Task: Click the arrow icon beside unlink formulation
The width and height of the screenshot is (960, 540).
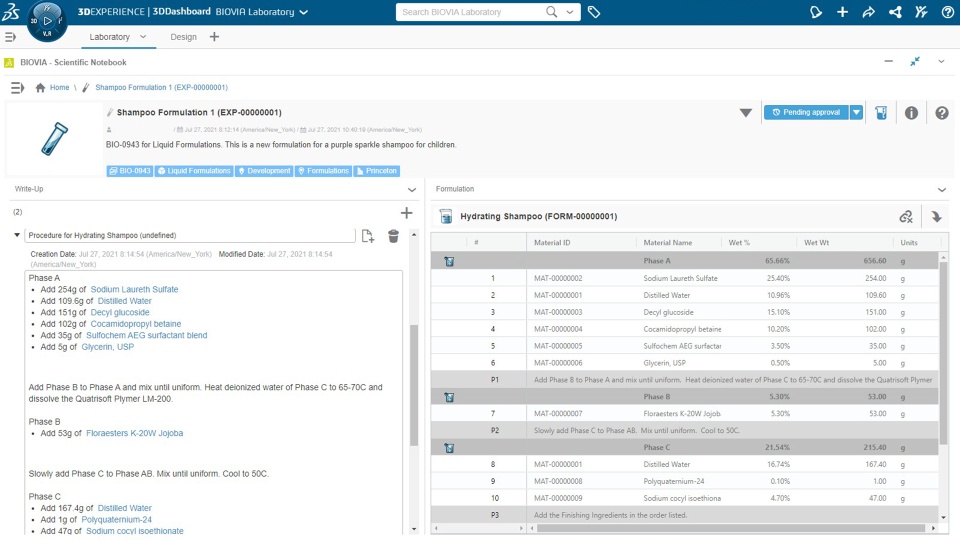Action: coord(936,216)
